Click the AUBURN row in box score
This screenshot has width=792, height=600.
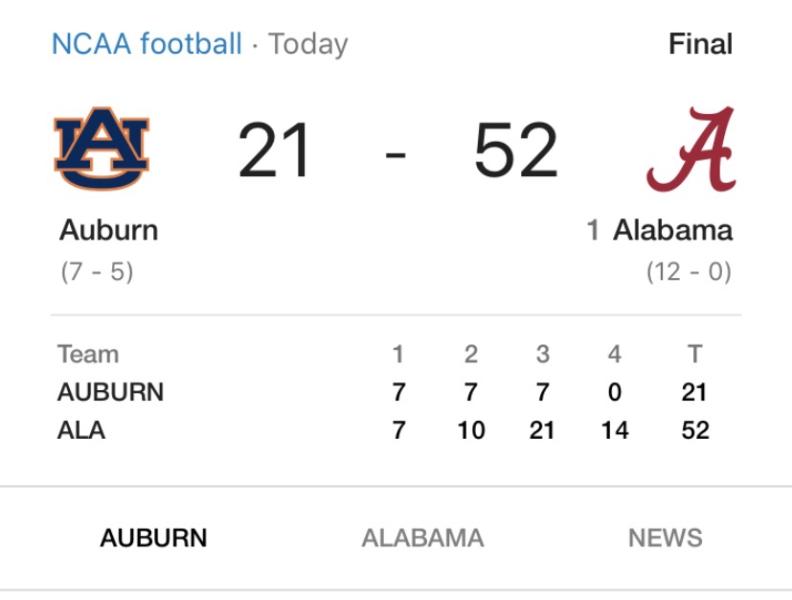click(x=383, y=392)
